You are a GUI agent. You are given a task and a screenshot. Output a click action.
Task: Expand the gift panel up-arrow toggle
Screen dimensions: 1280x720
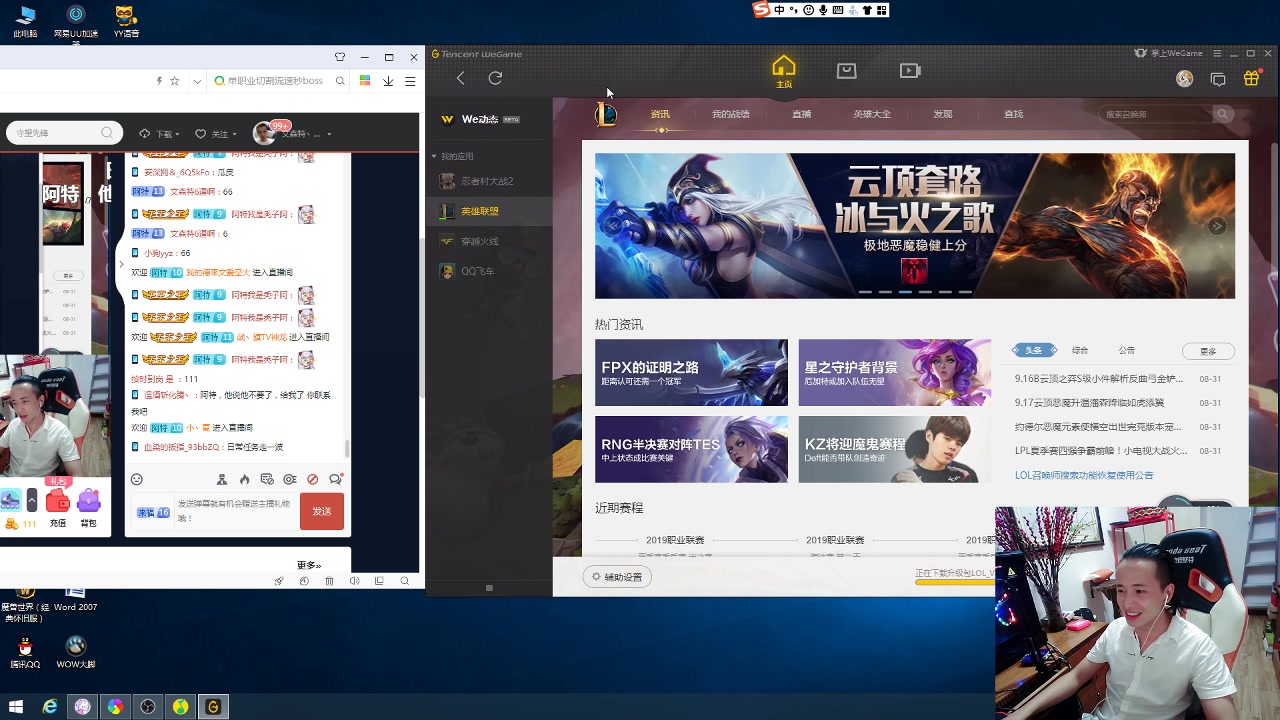[31, 500]
